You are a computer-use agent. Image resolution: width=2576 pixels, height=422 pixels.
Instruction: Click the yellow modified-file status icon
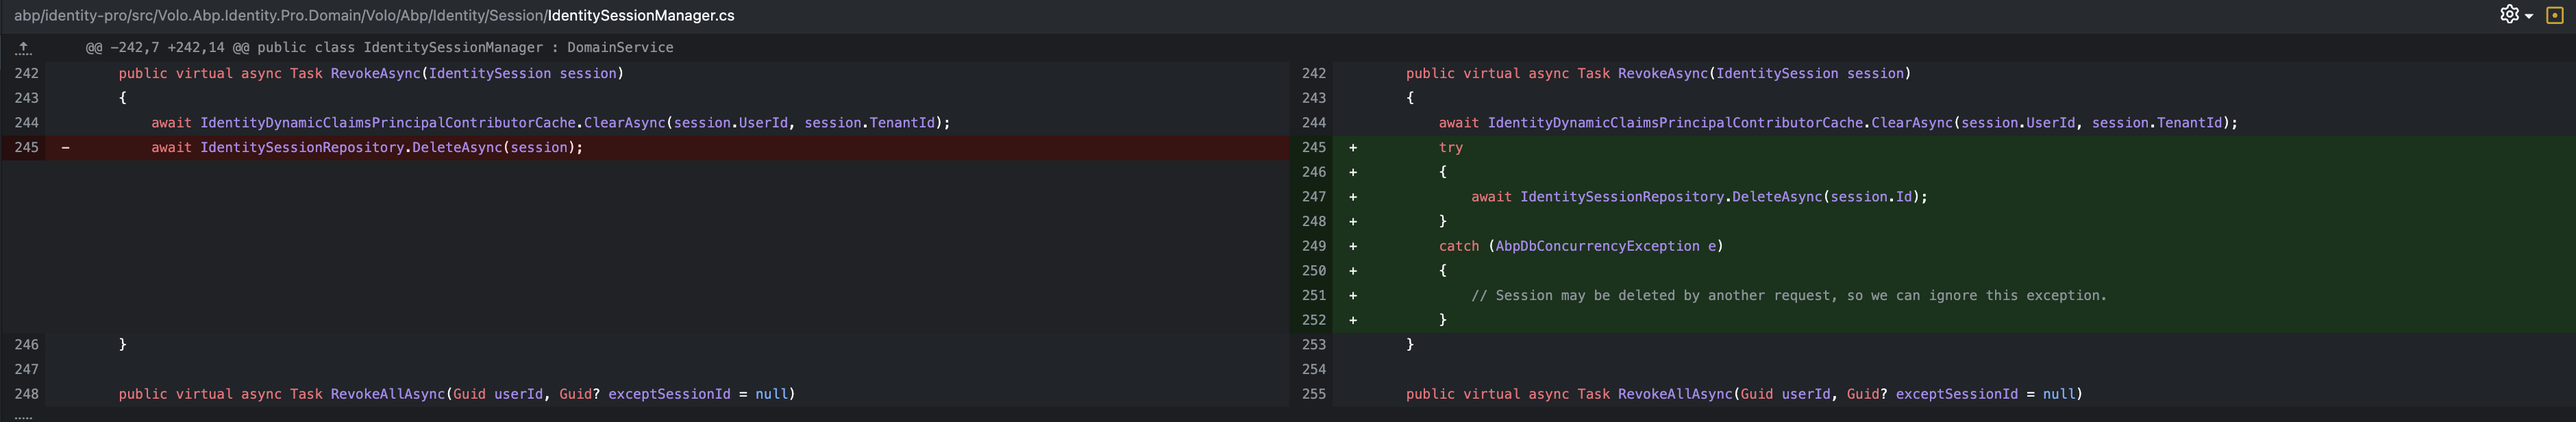point(2554,15)
